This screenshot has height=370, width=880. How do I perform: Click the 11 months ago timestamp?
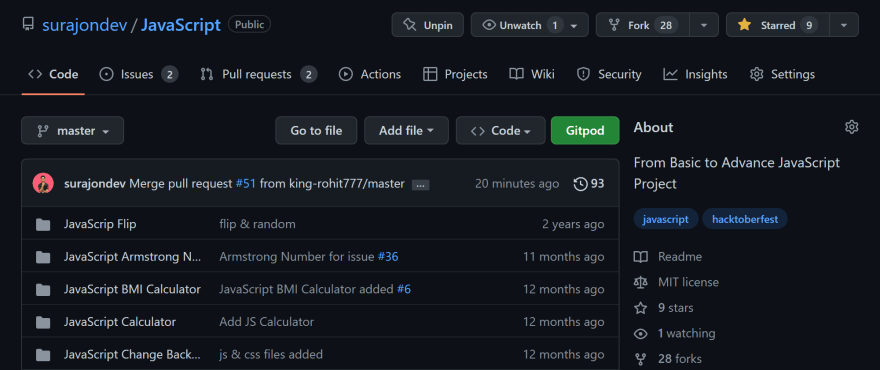click(563, 257)
